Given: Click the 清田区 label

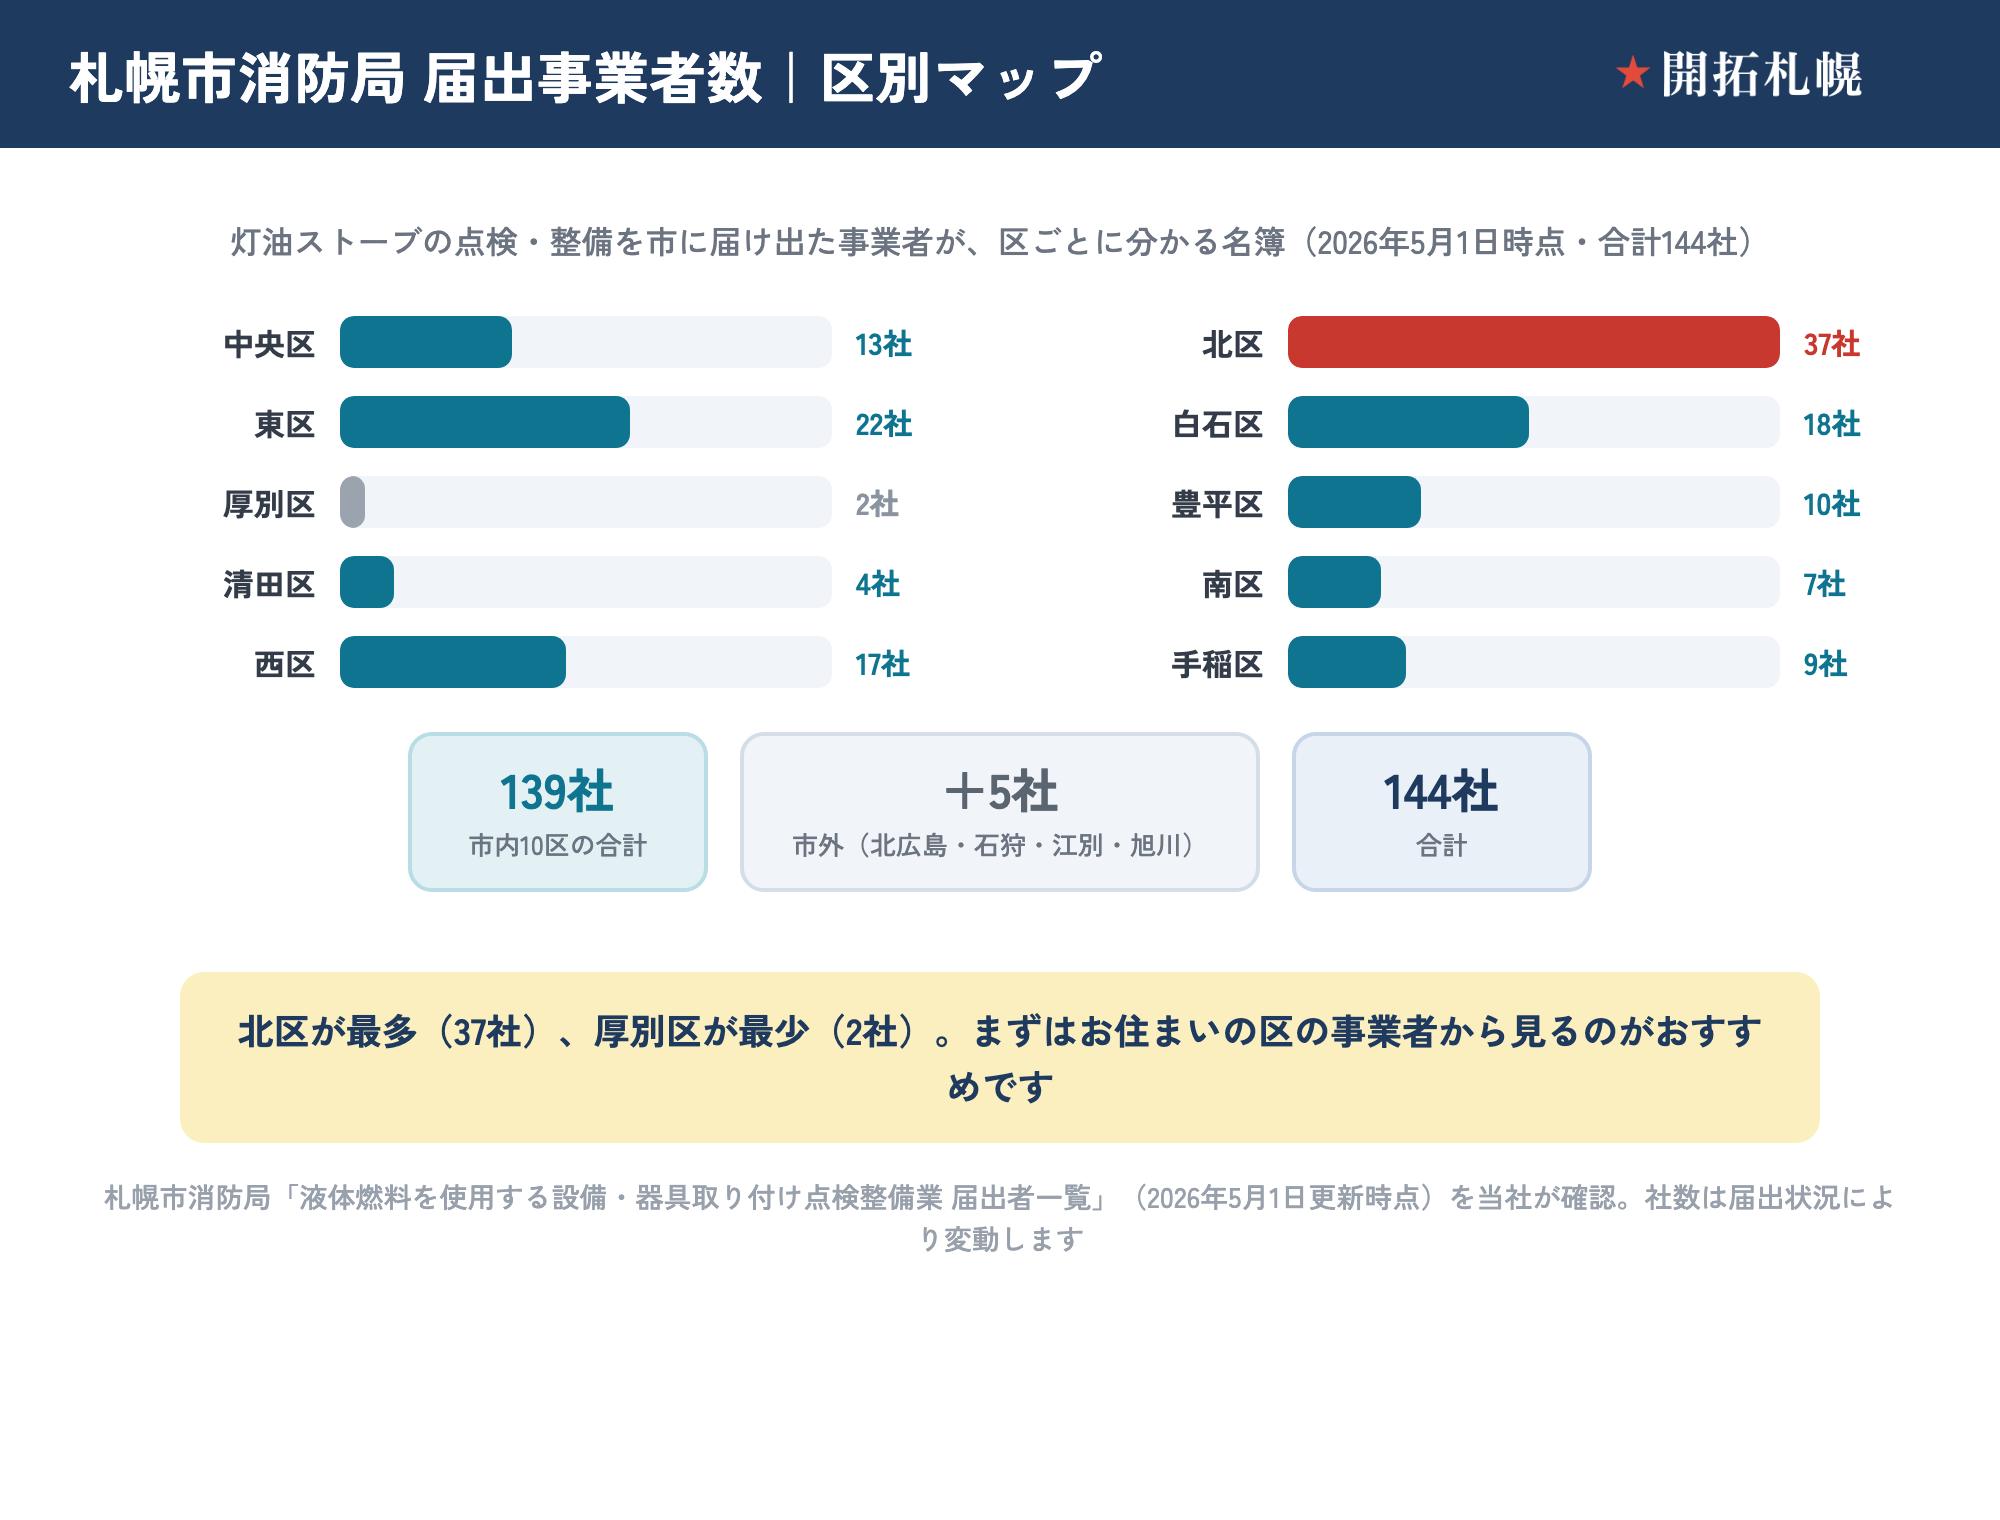Looking at the screenshot, I should [269, 584].
